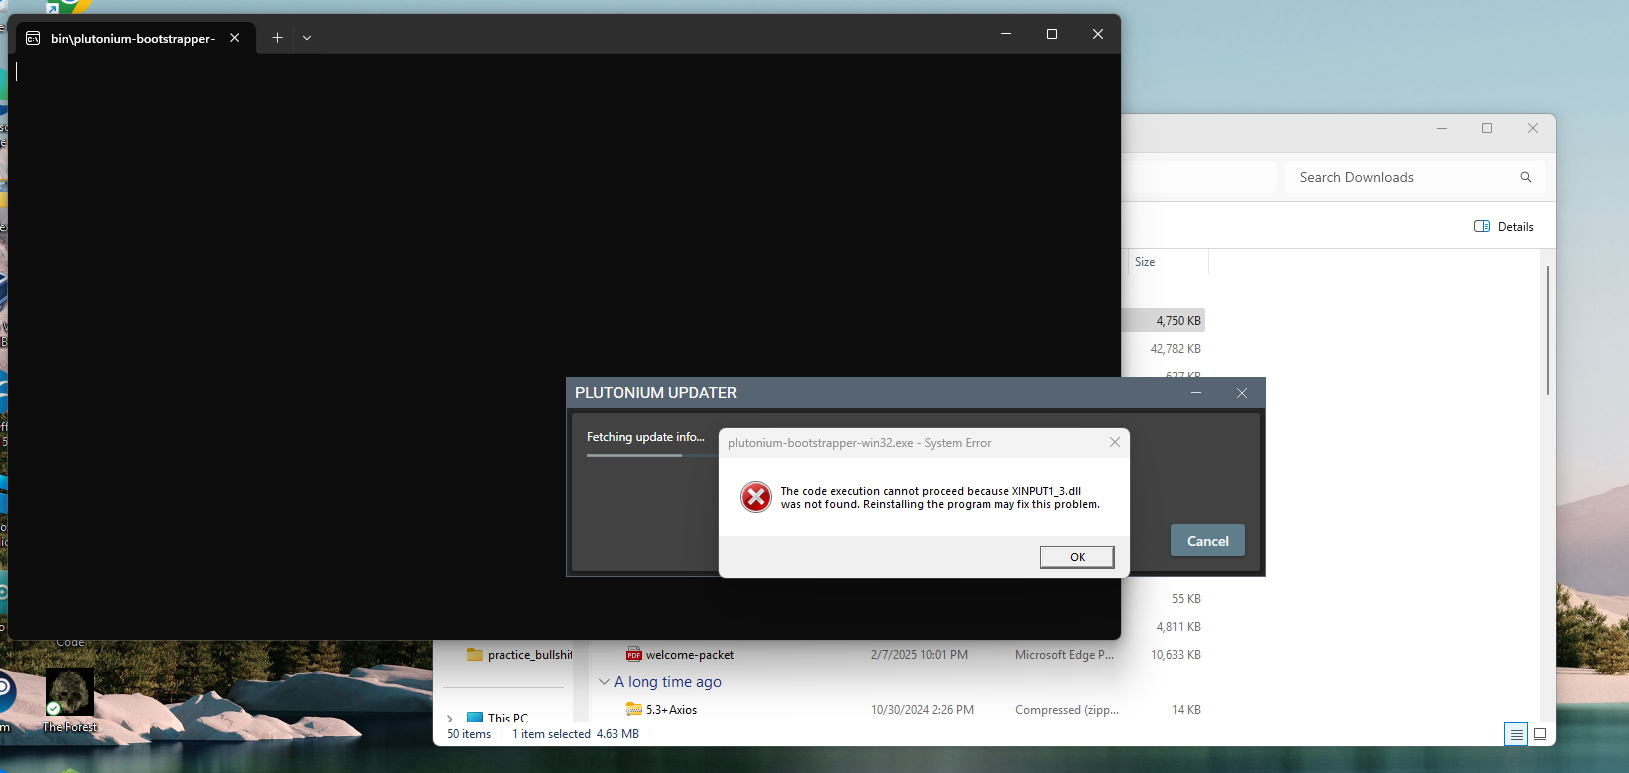Click the 14 KB size cell
This screenshot has width=1629, height=773.
point(1186,710)
